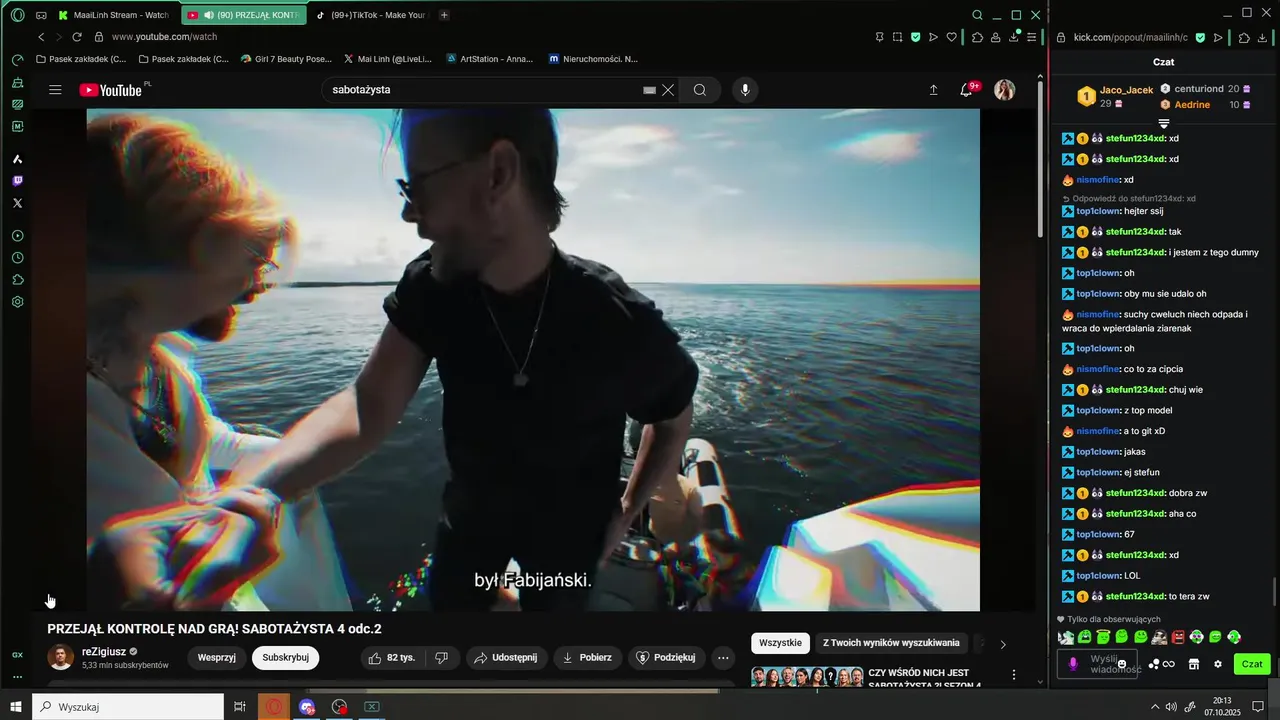
Task: Click the green Czat send button
Action: point(1252,664)
